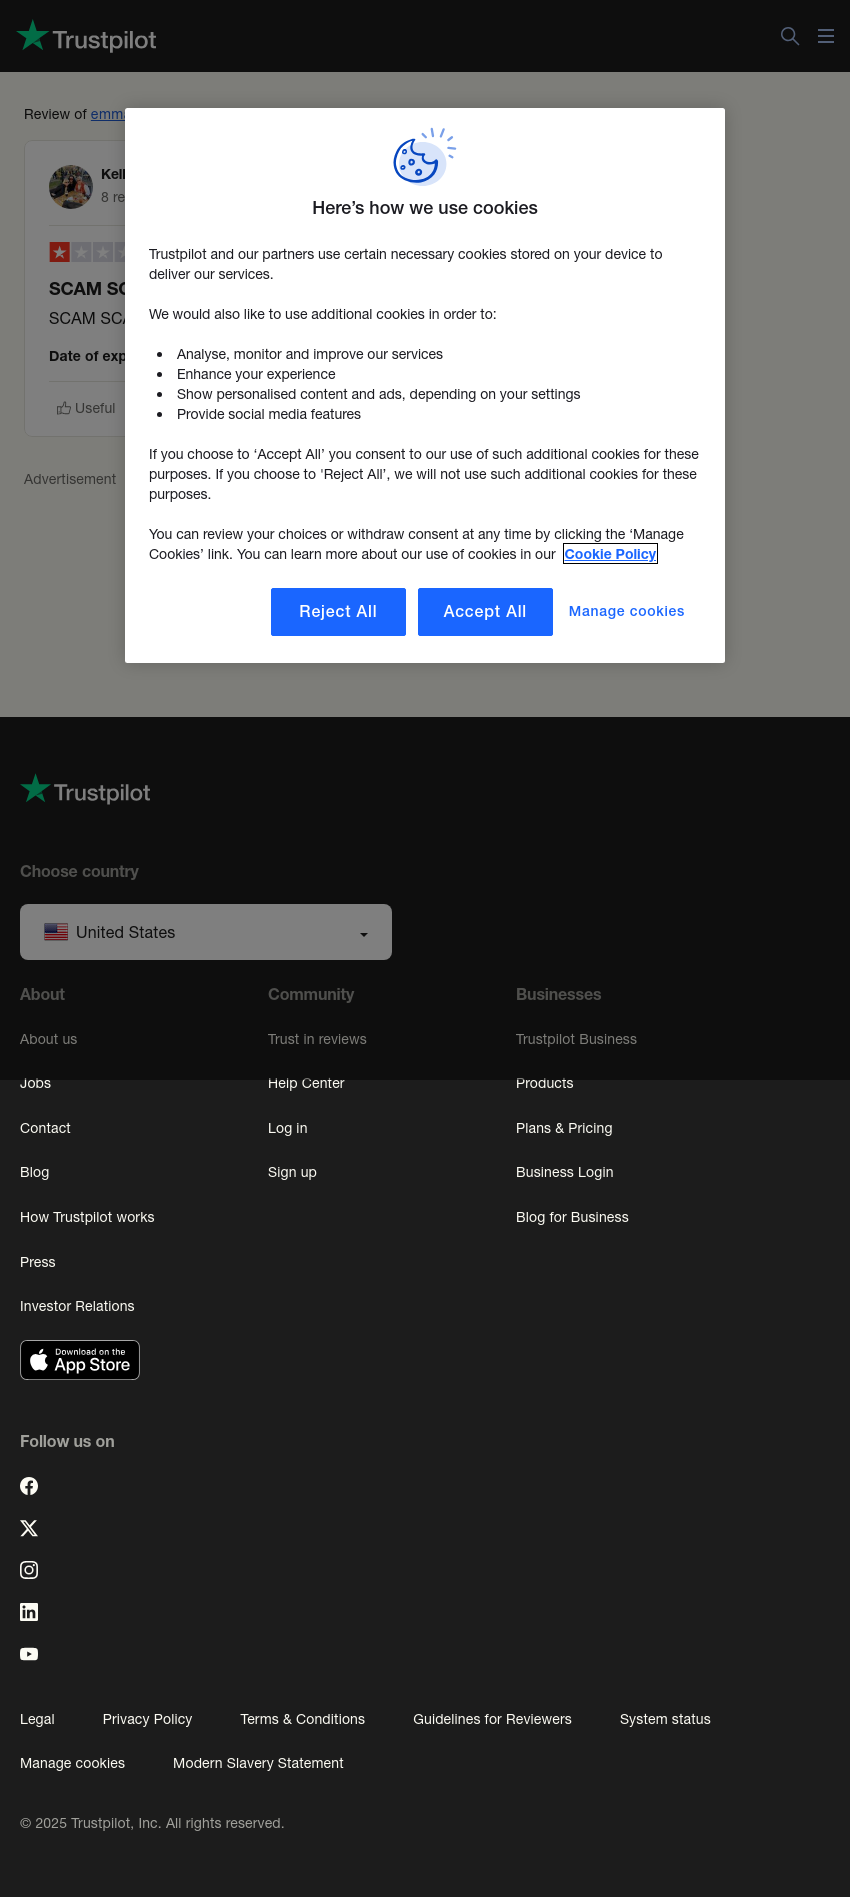Open Manage cookies in footer
850x1897 pixels.
(72, 1763)
